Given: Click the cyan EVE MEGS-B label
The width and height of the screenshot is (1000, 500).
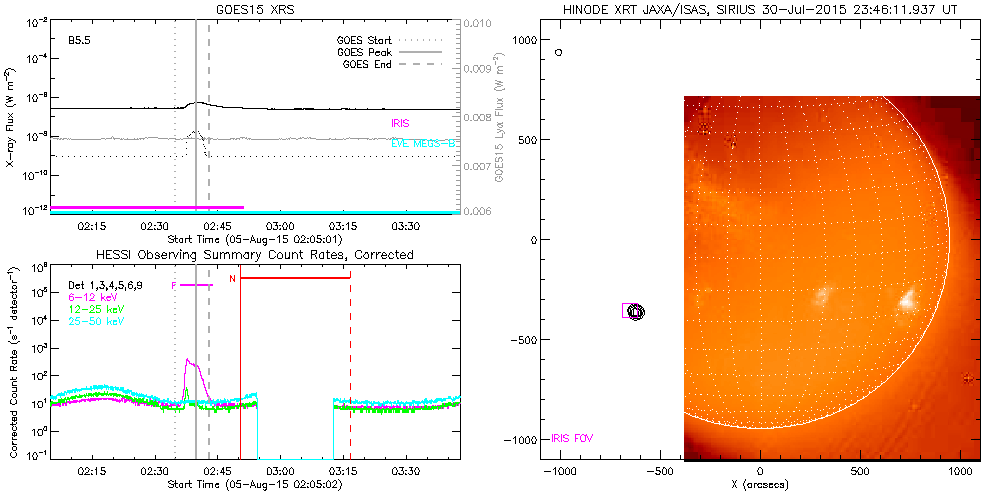Looking at the screenshot, I should [x=424, y=144].
